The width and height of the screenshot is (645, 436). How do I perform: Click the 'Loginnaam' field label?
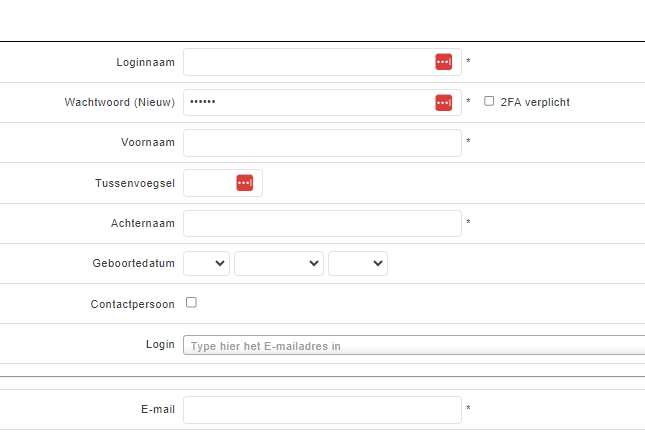coord(145,62)
